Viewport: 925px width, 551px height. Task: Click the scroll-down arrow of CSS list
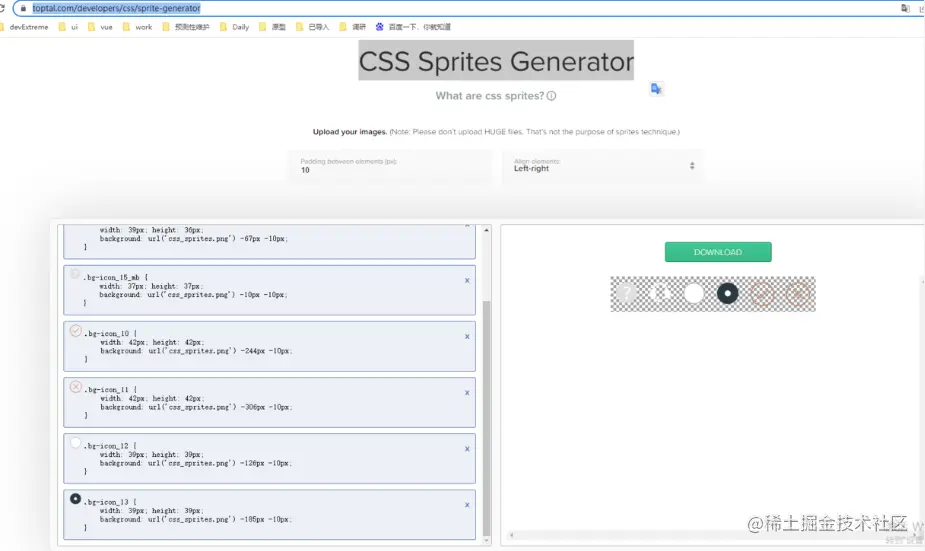tap(487, 540)
